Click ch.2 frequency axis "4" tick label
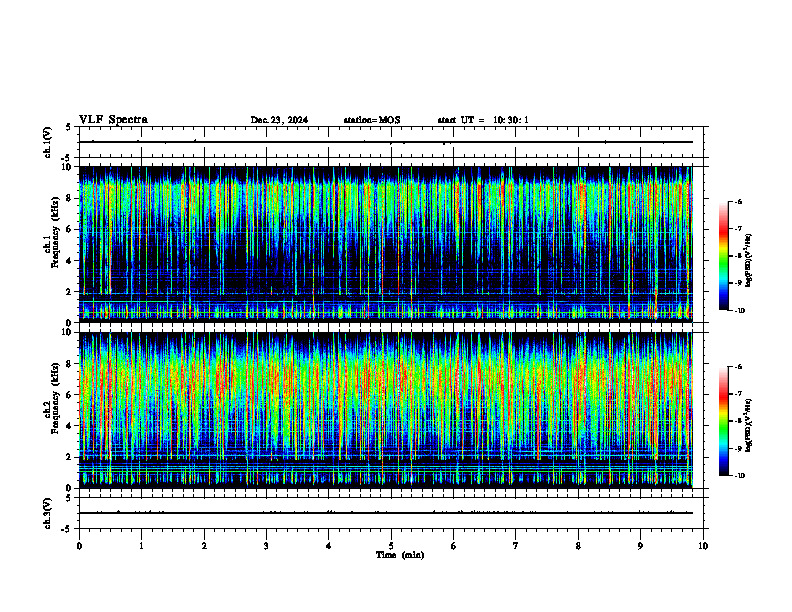The width and height of the screenshot is (792, 612). (70, 426)
